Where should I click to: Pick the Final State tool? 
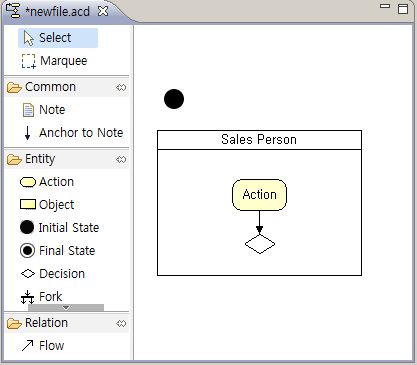[x=58, y=251]
